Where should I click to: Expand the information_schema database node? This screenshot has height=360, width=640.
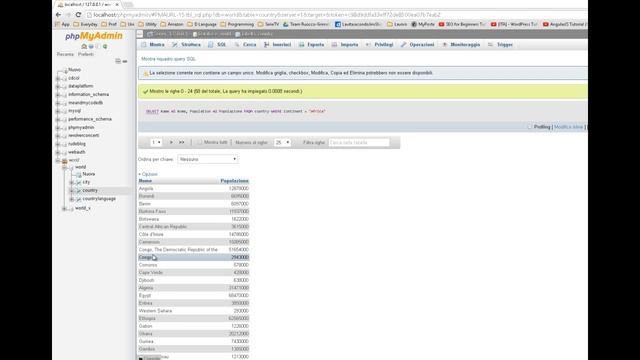58,95
